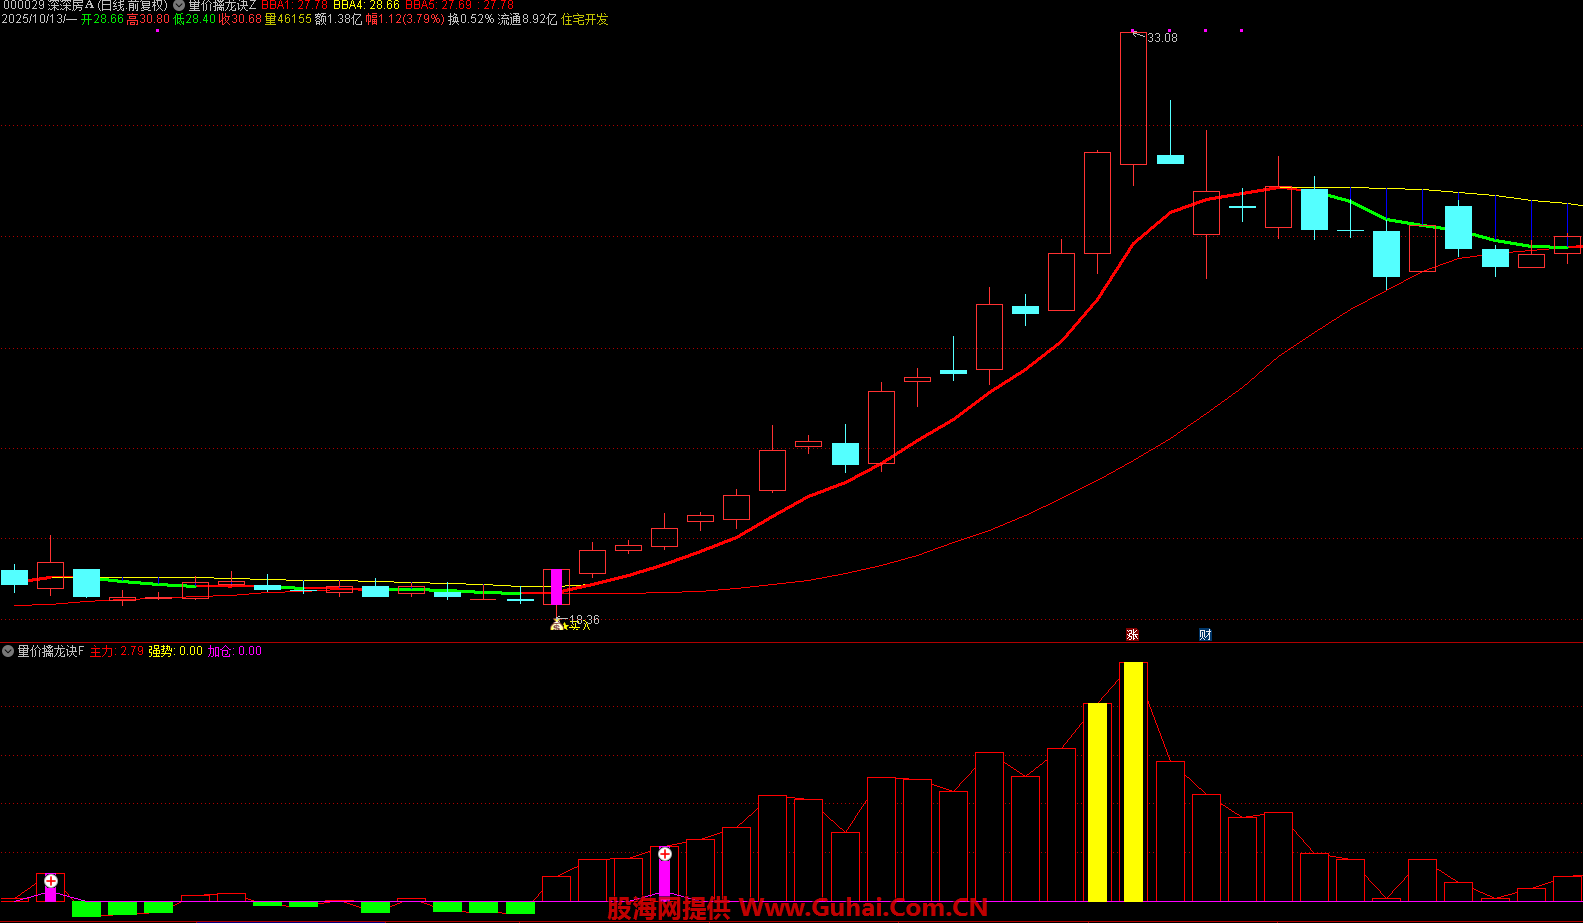The image size is (1583, 923).
Task: Expand the 量价擒龙诀Z main indicator dropdown
Action: tap(179, 6)
